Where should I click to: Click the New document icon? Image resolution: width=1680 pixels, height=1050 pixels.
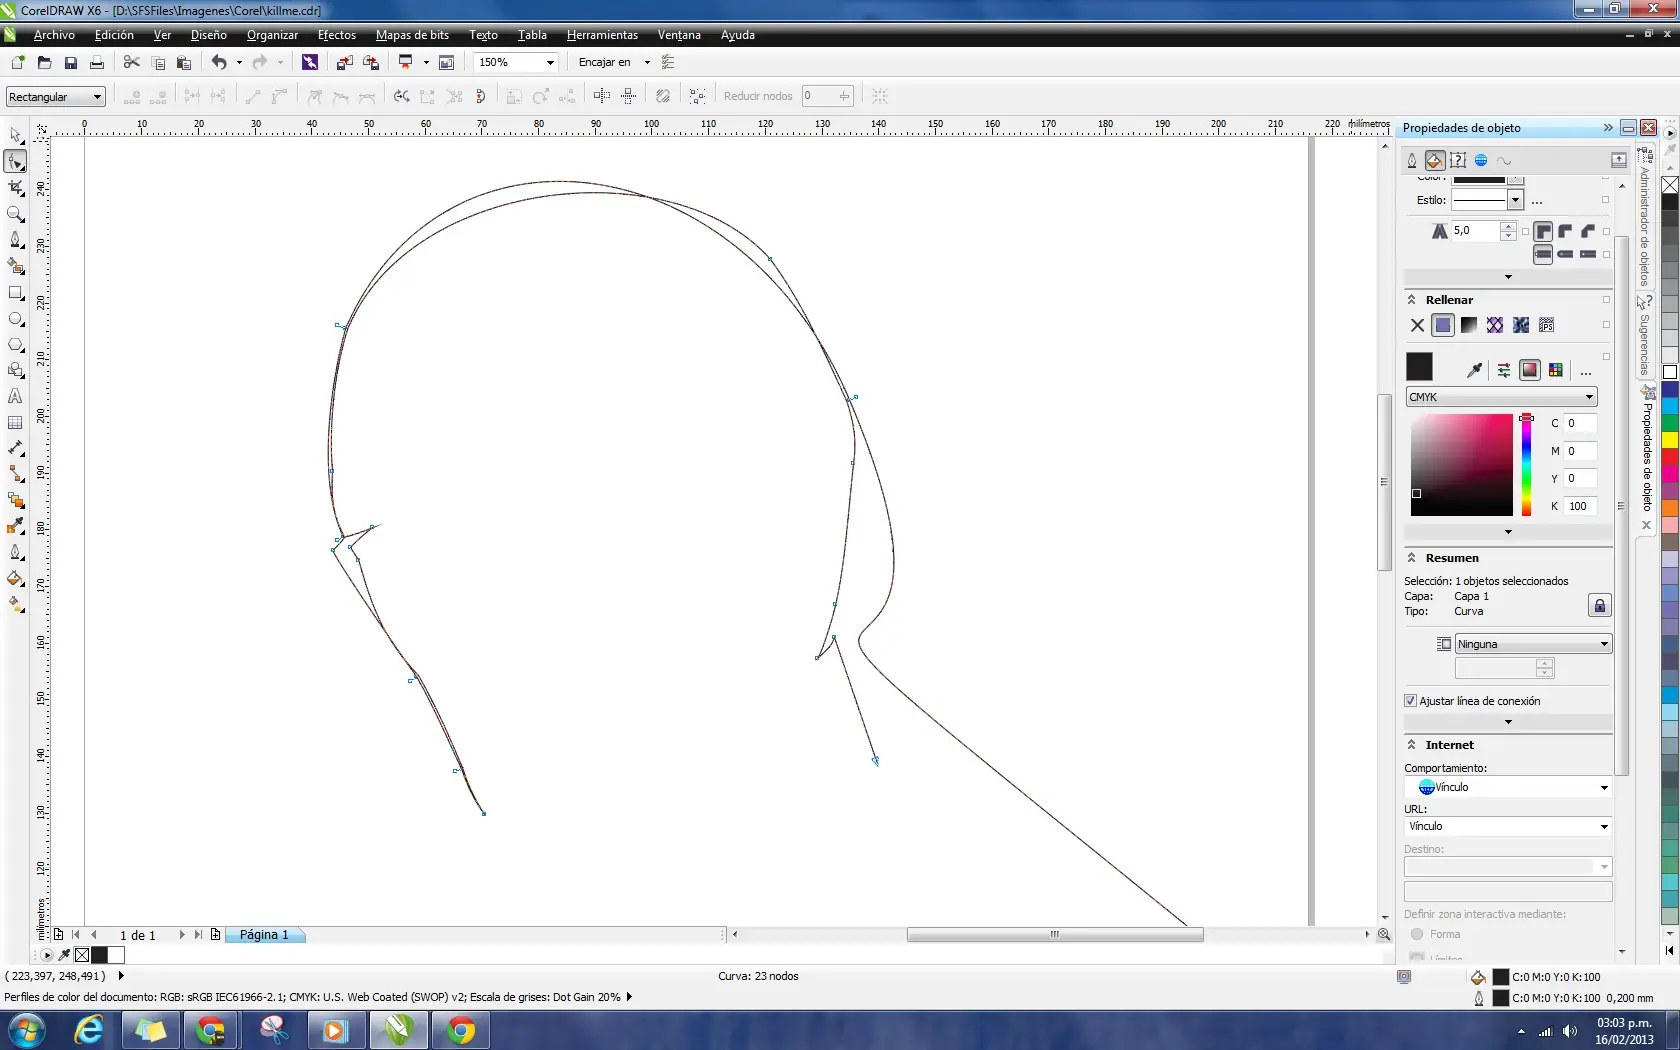[x=17, y=62]
